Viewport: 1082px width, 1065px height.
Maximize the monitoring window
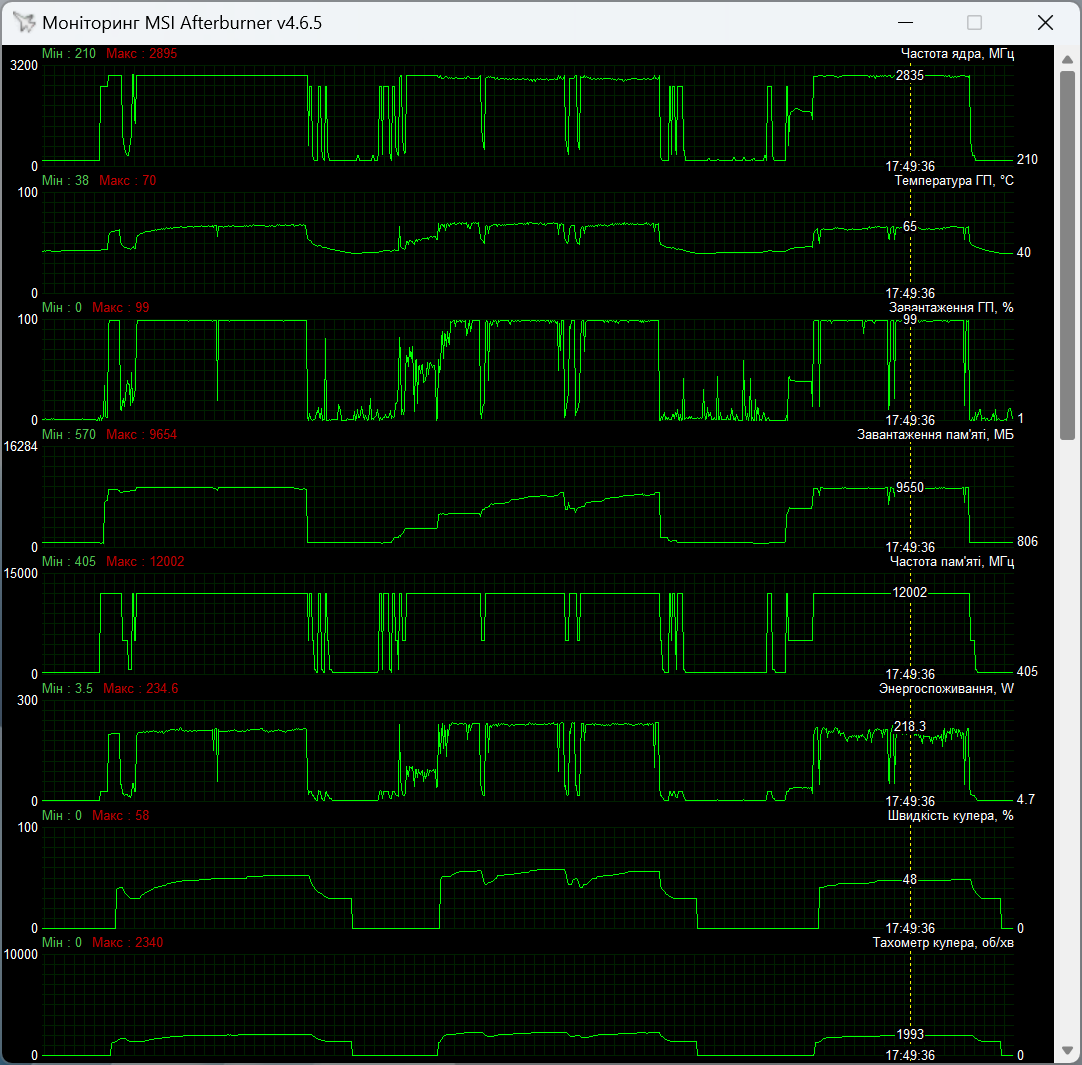pyautogui.click(x=974, y=23)
